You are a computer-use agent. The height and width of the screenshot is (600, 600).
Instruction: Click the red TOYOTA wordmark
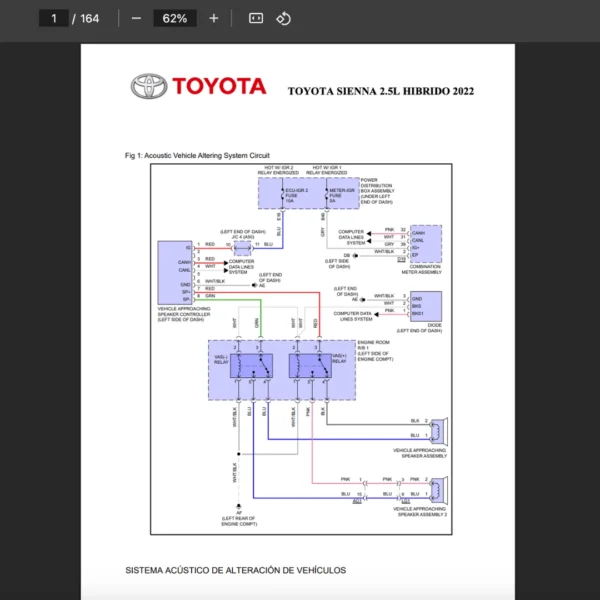tap(218, 86)
